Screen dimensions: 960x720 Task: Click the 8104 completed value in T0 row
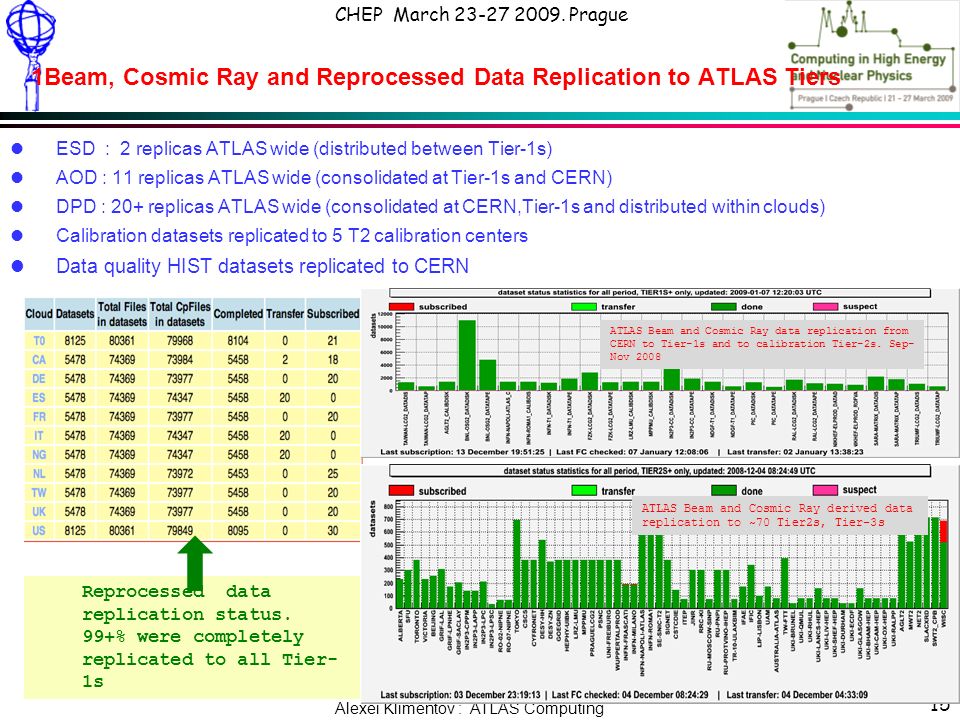coord(238,341)
